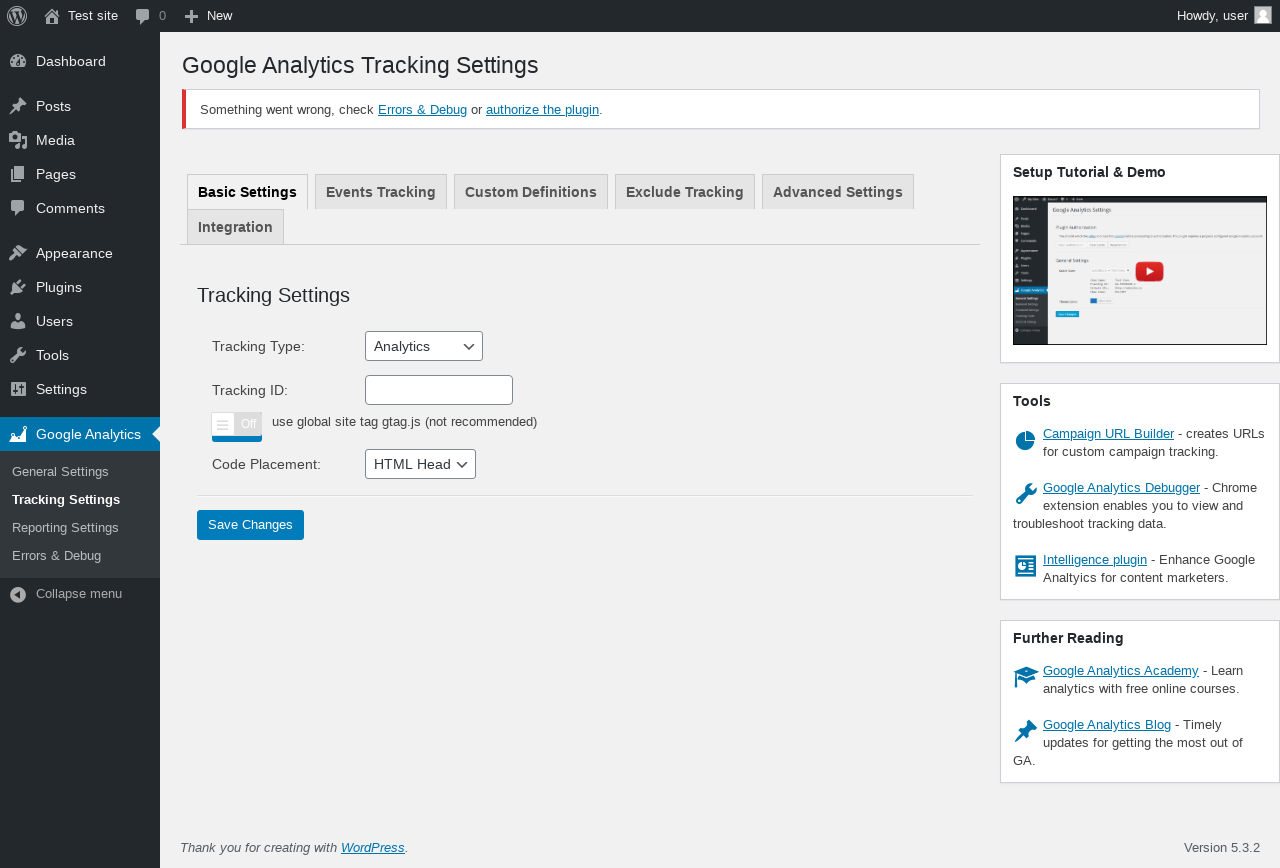Open the Google Analytics Debugger link
Viewport: 1280px width, 868px height.
click(1121, 488)
